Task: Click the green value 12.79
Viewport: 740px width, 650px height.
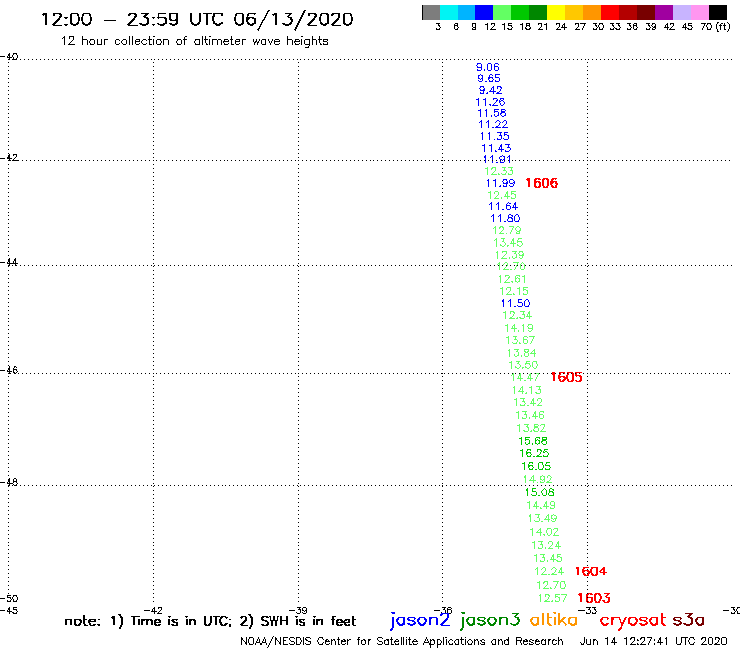Action: pyautogui.click(x=506, y=230)
